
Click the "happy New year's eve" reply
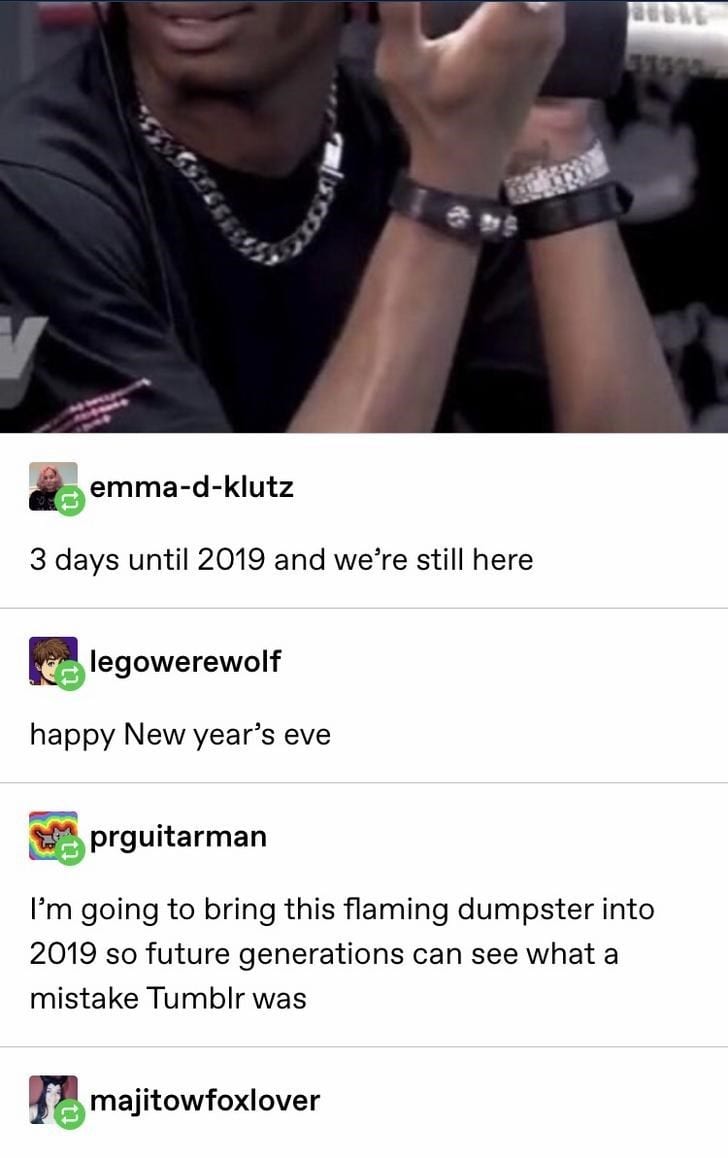click(180, 736)
